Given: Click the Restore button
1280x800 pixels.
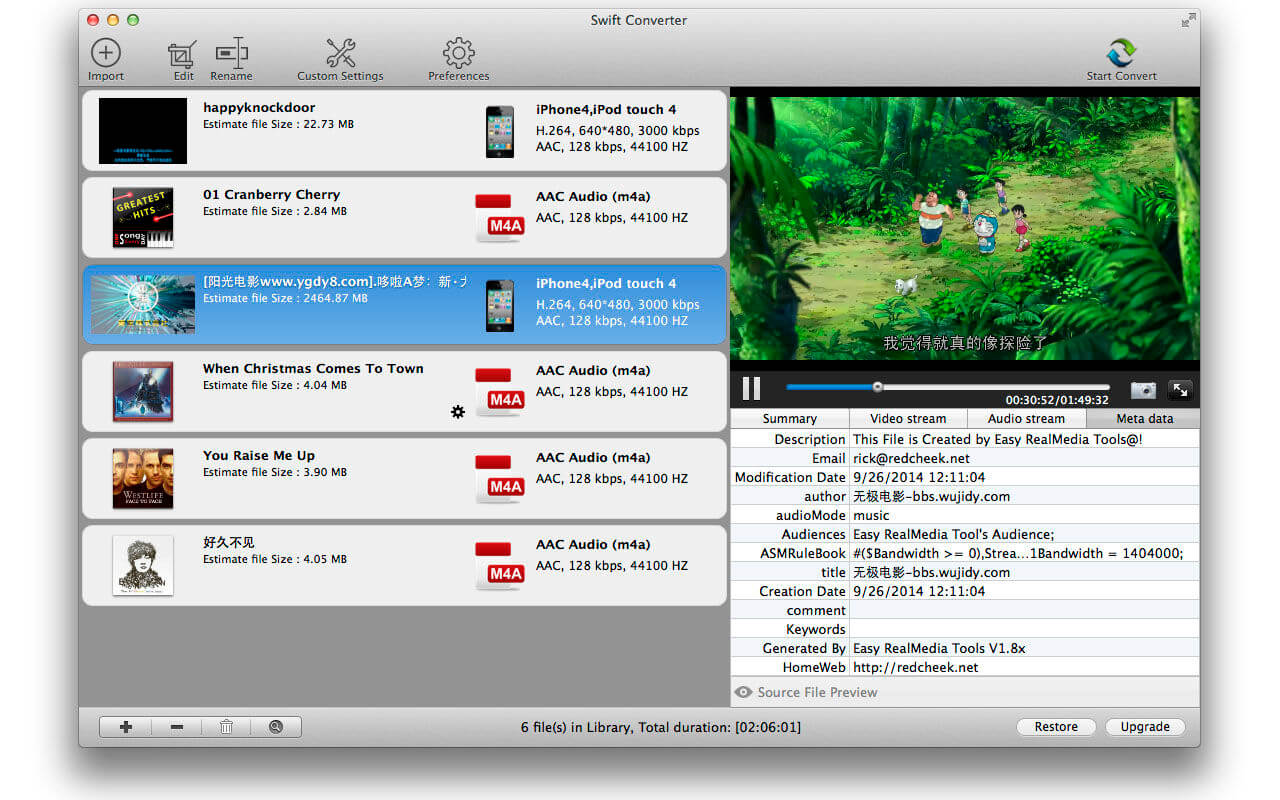Looking at the screenshot, I should tap(1056, 727).
